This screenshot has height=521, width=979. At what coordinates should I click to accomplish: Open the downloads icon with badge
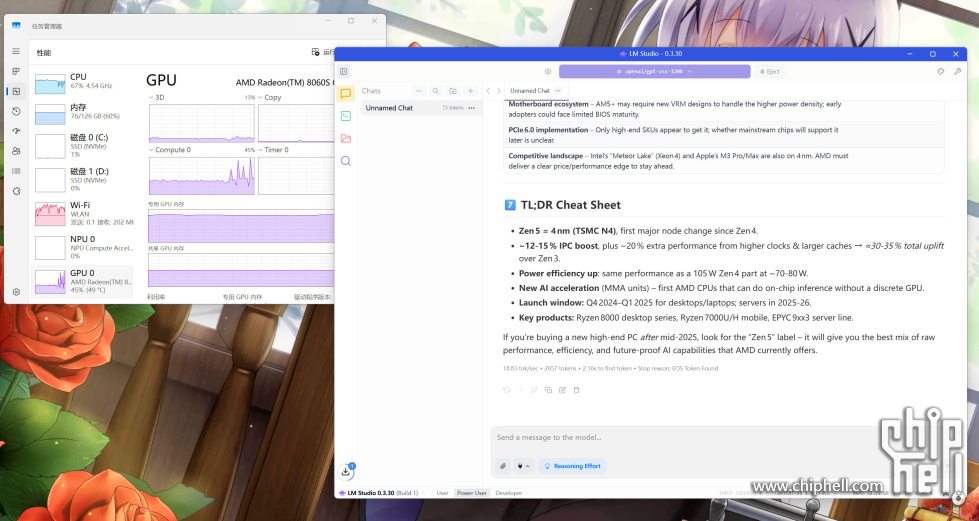coord(346,471)
